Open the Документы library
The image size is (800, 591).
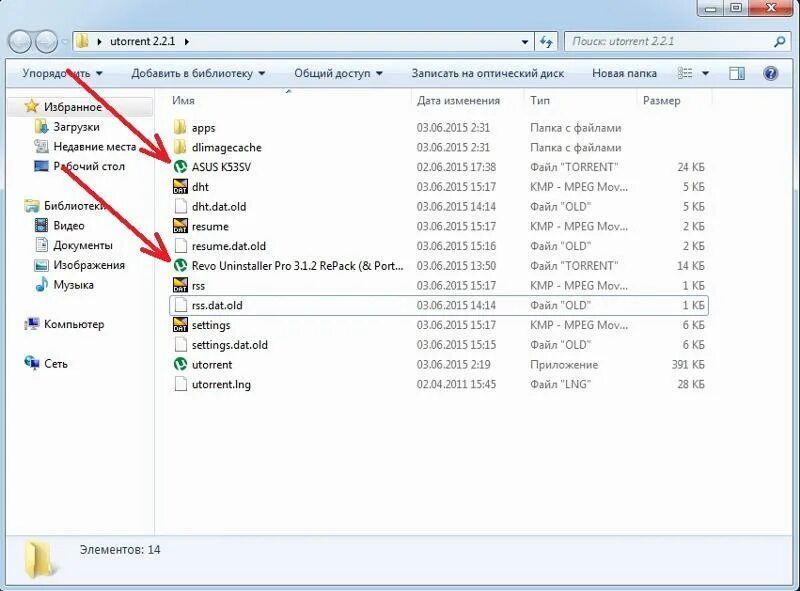83,245
